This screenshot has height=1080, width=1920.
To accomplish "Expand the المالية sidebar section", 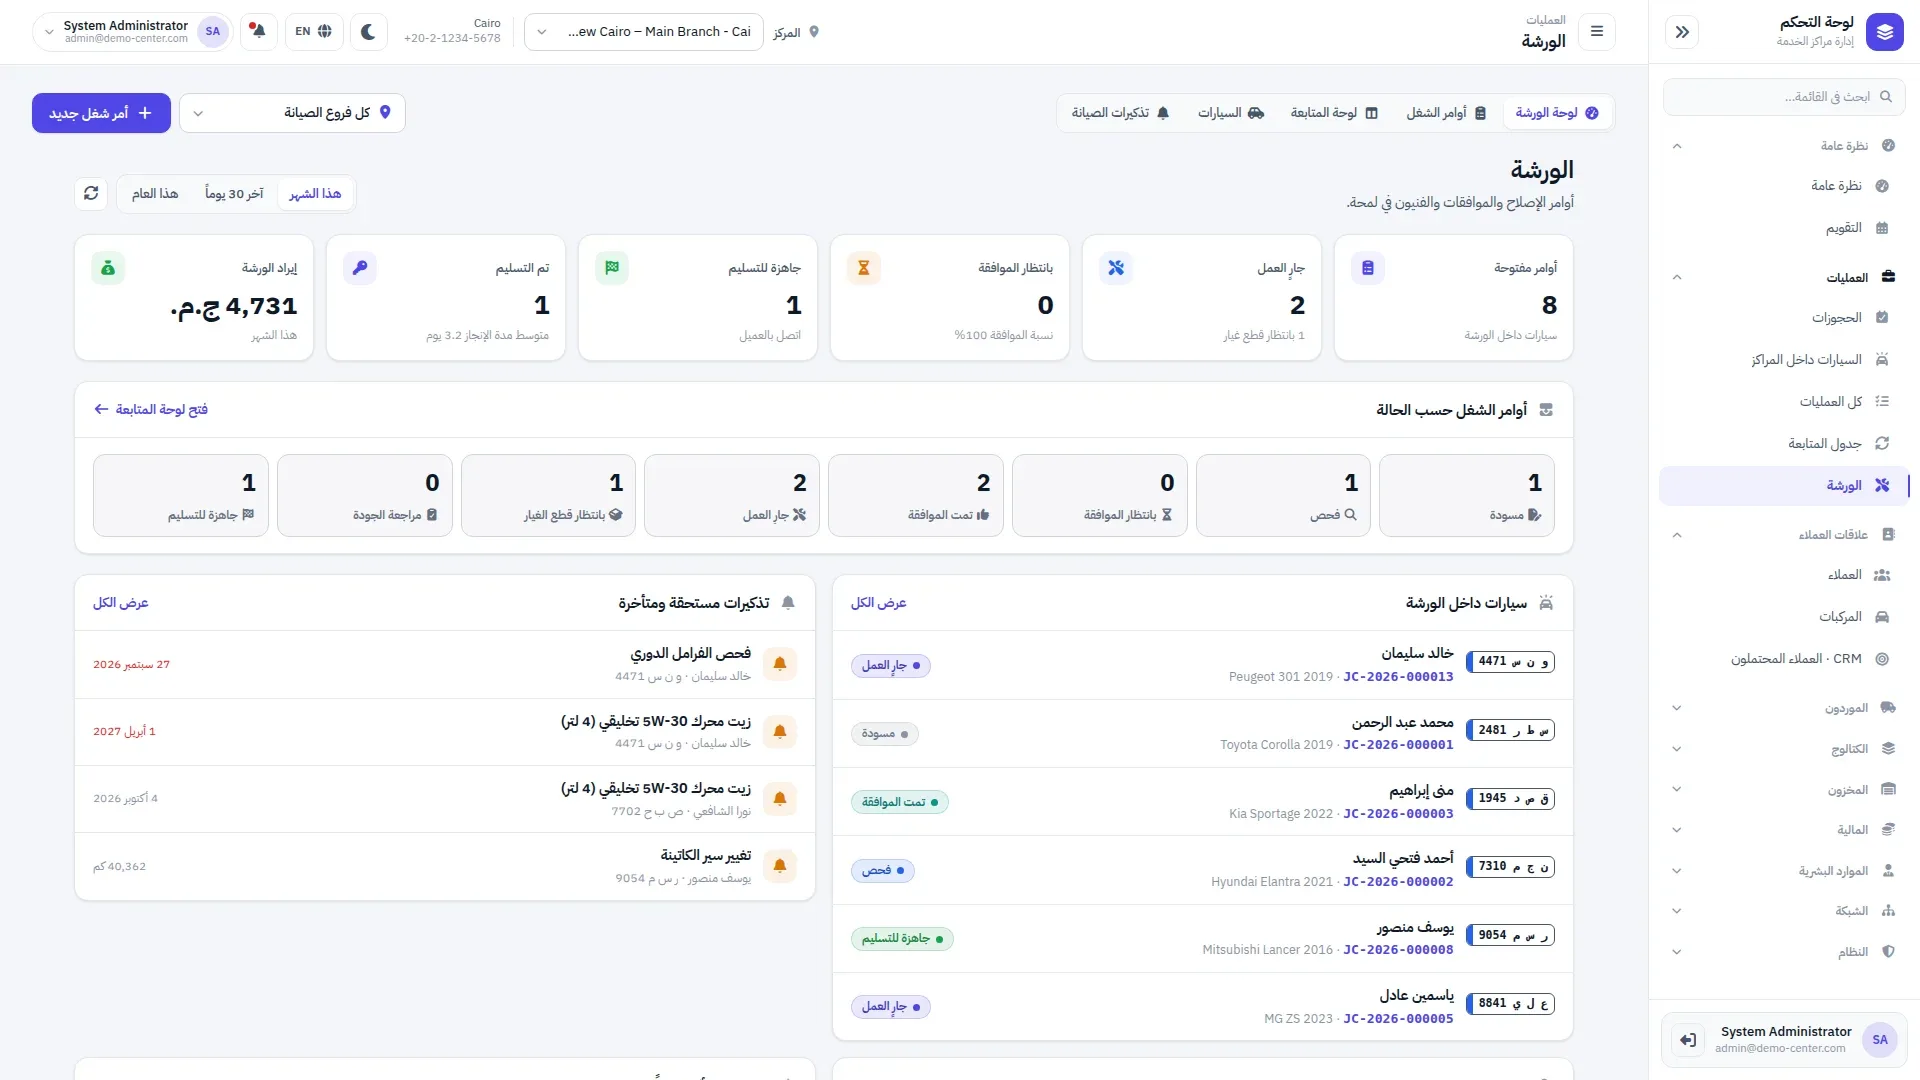I will [1785, 830].
